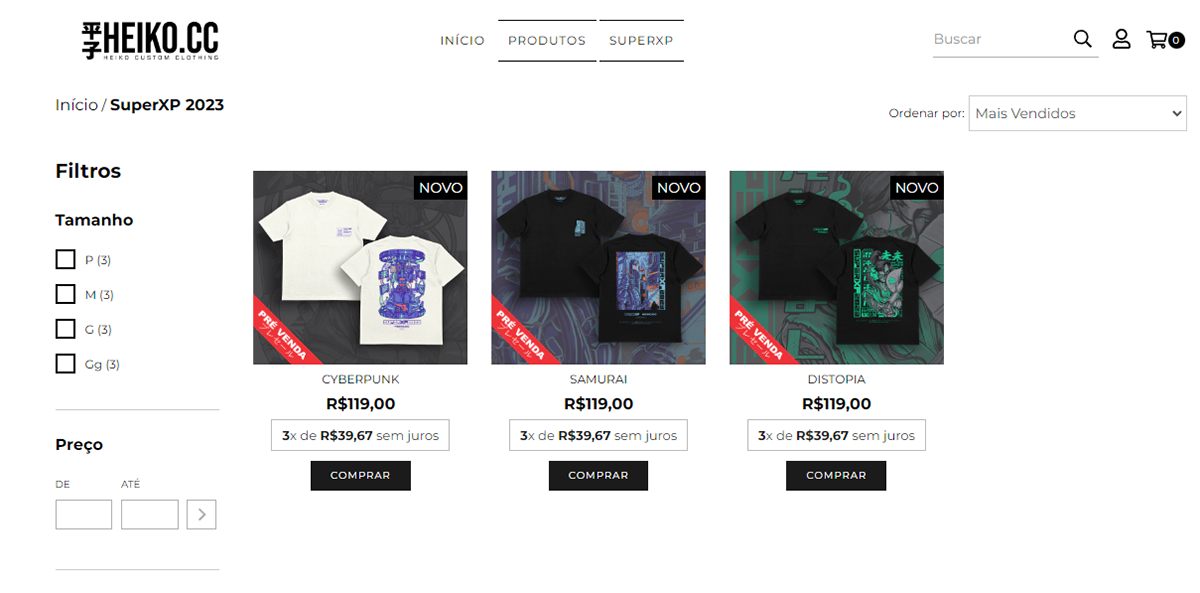1200x593 pixels.
Task: Select the SUPERXP menu item
Action: pyautogui.click(x=642, y=41)
